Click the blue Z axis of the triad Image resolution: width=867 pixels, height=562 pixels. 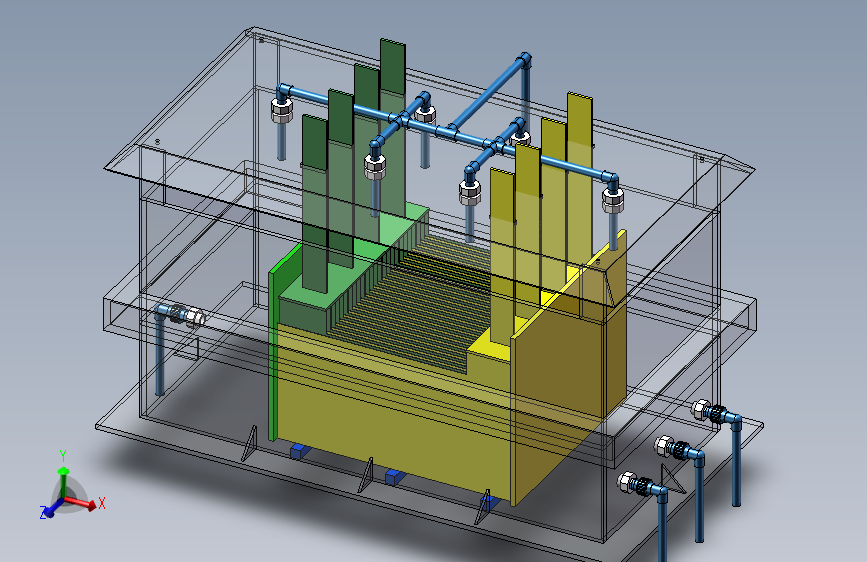click(x=53, y=508)
